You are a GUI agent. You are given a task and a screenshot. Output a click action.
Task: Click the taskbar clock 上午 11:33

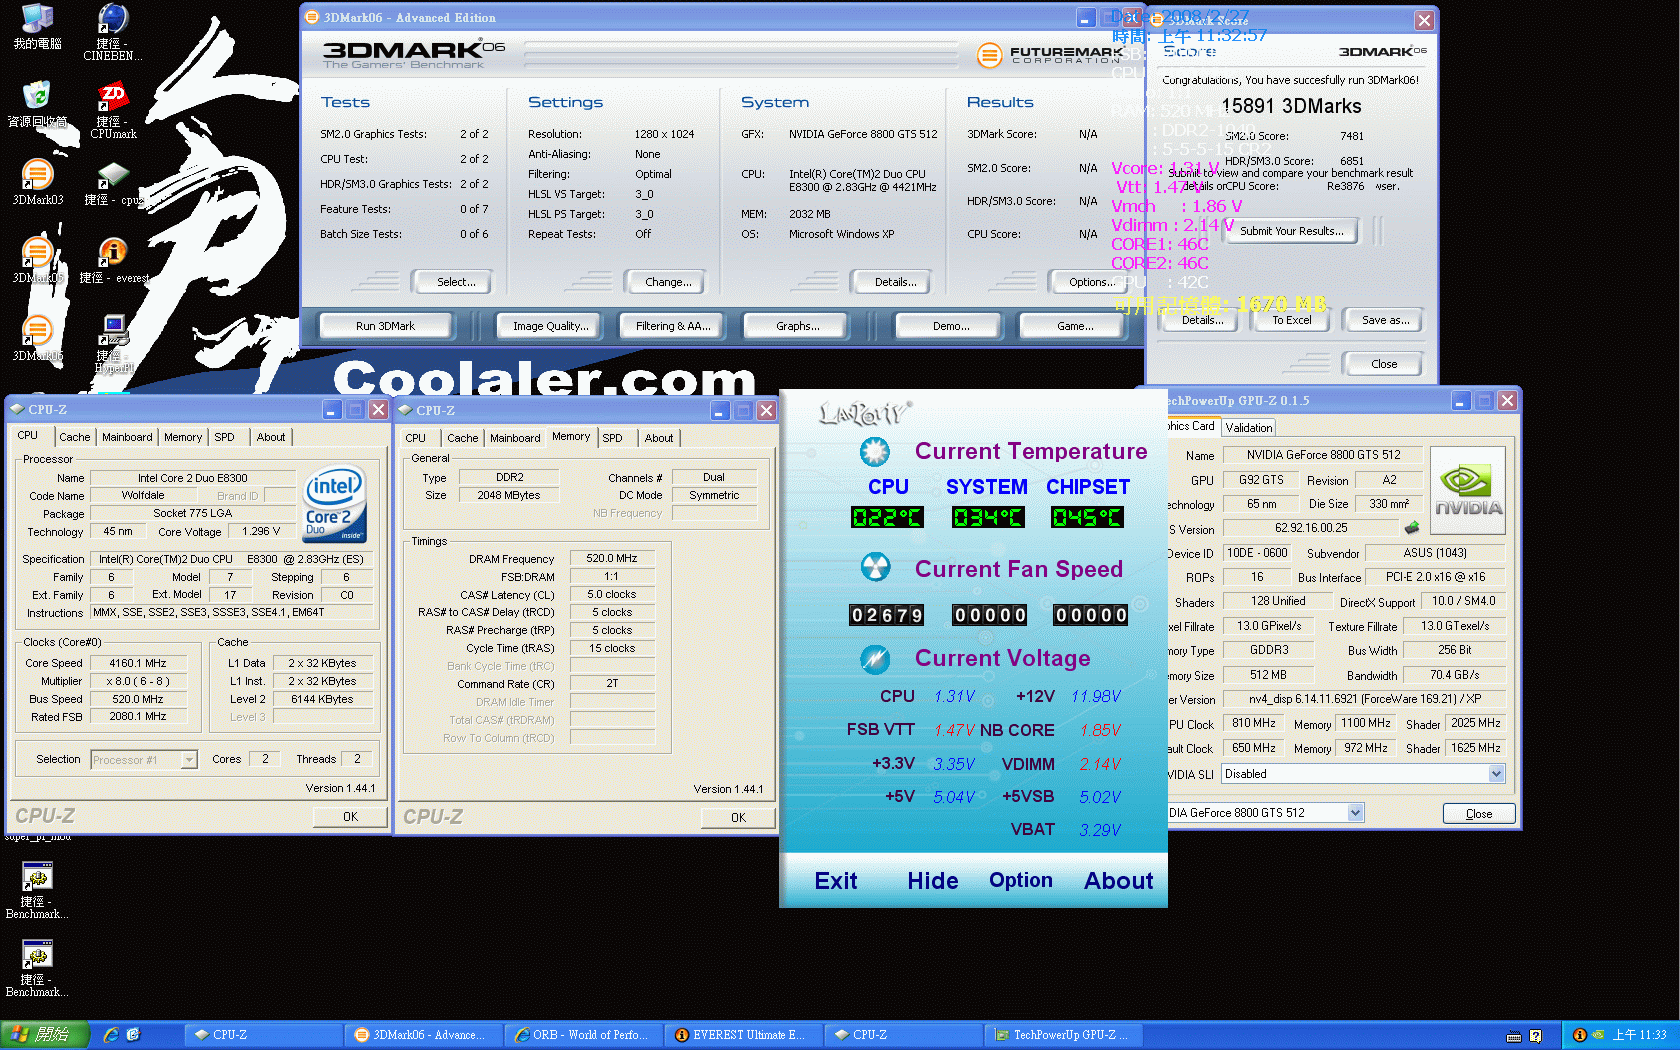click(1639, 1035)
